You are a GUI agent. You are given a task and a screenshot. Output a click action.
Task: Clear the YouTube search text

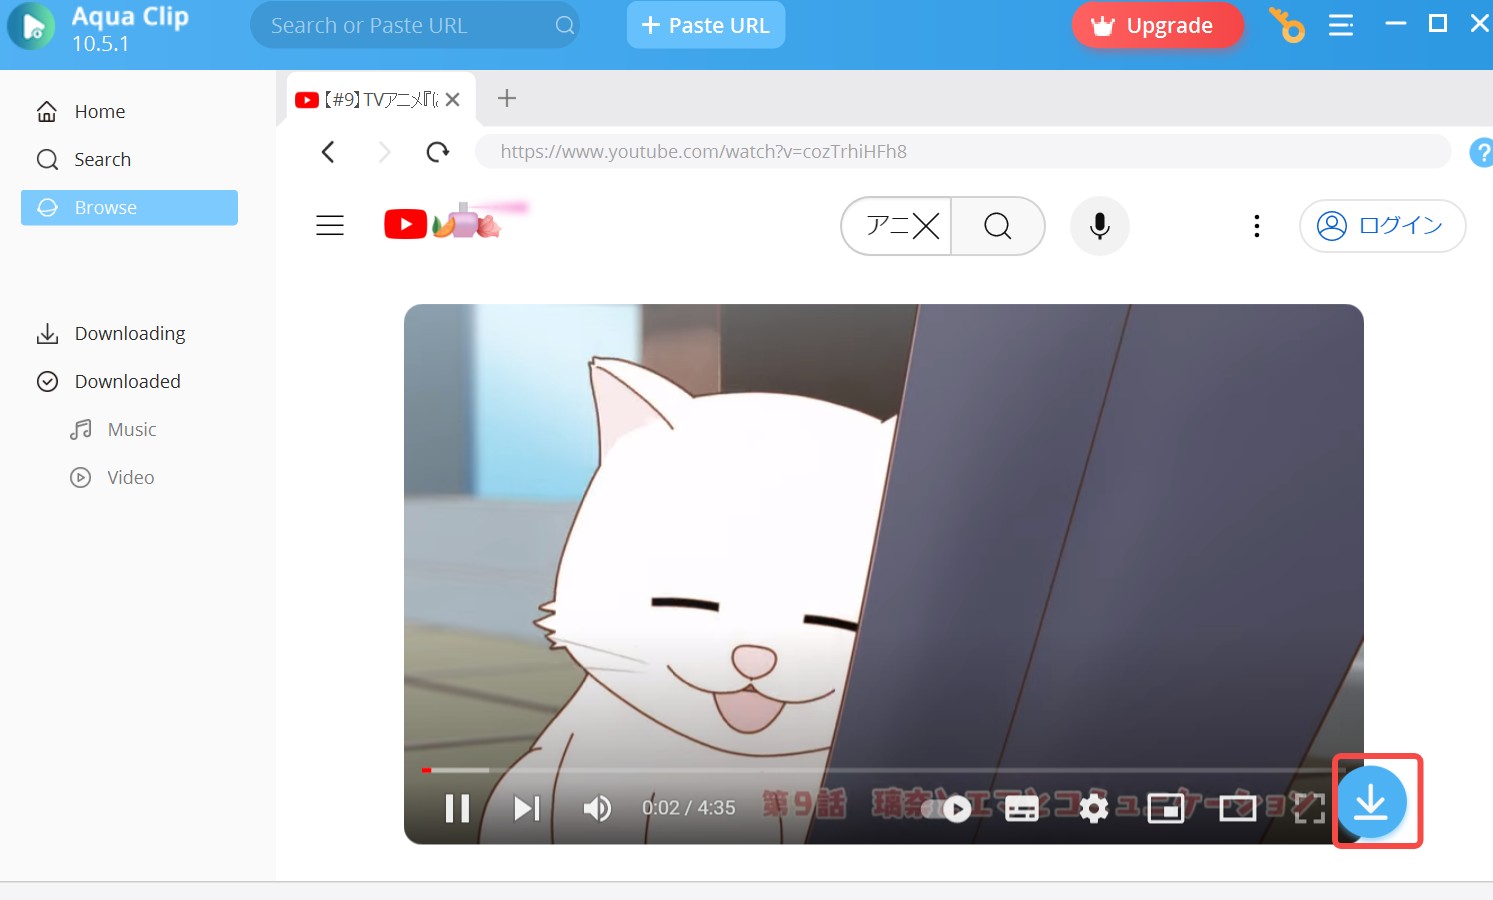tap(926, 226)
